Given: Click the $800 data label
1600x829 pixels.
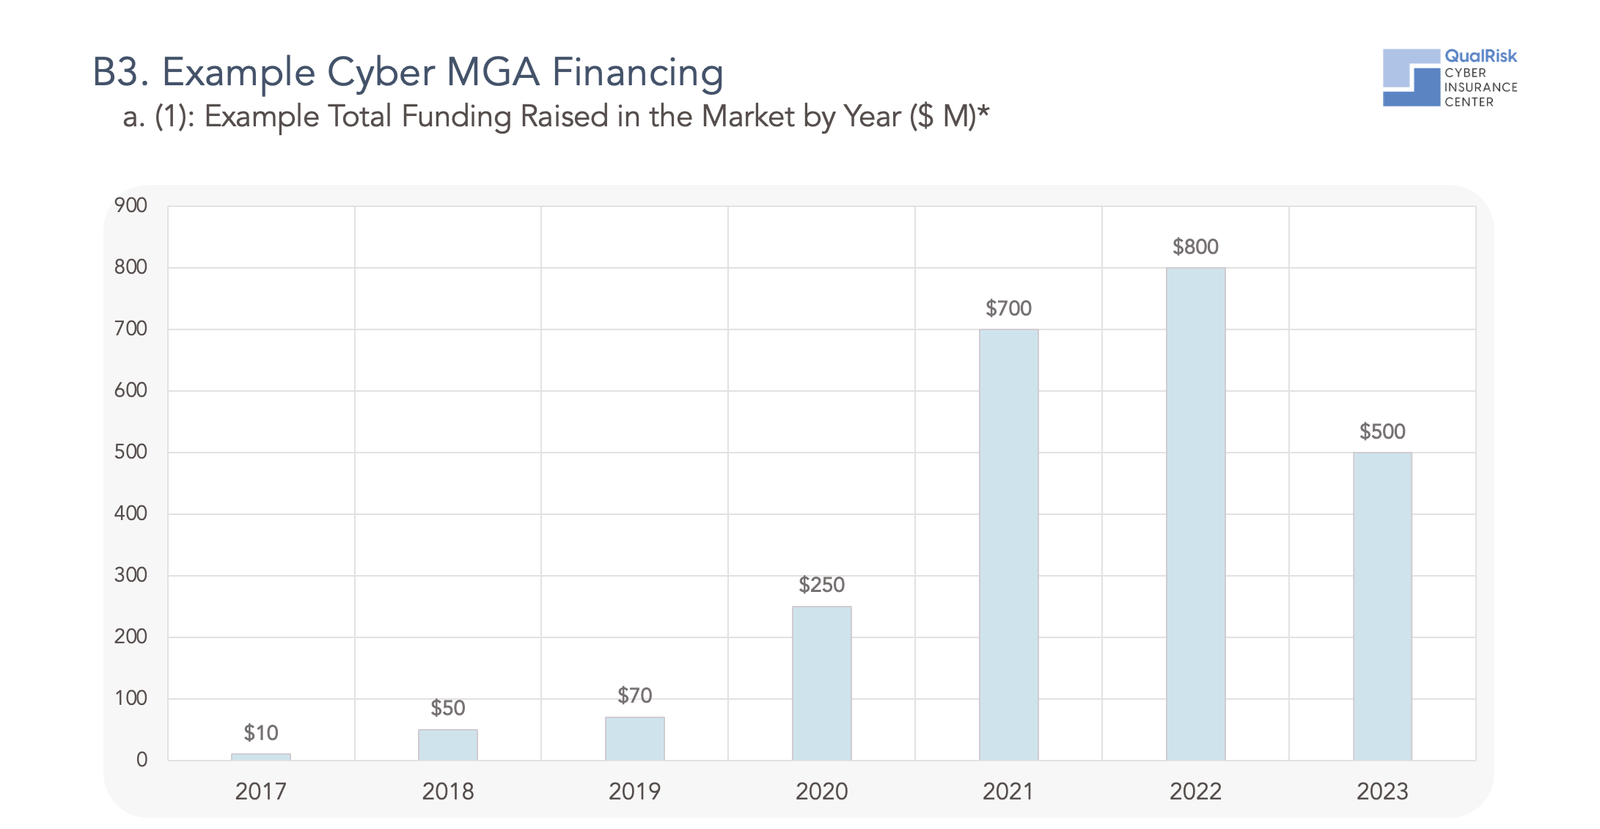Looking at the screenshot, I should tap(1195, 247).
